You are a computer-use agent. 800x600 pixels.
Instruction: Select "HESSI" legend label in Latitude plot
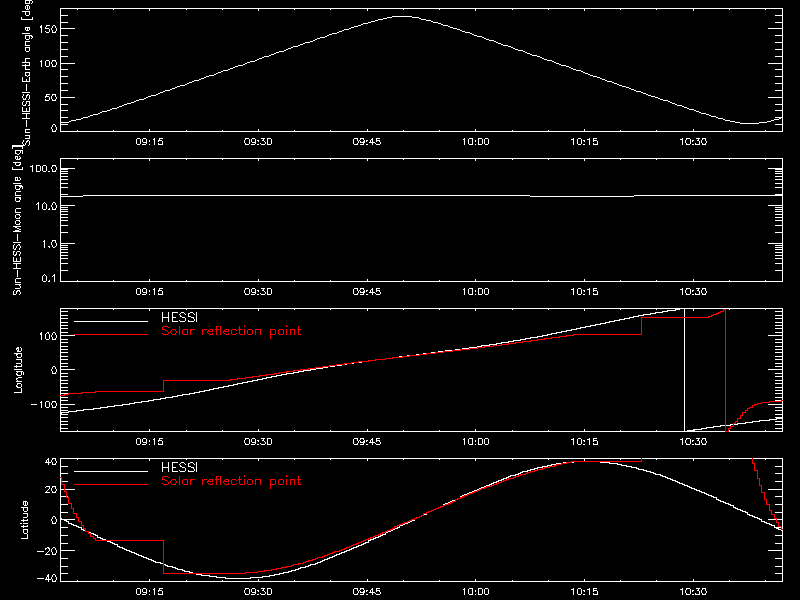(179, 467)
